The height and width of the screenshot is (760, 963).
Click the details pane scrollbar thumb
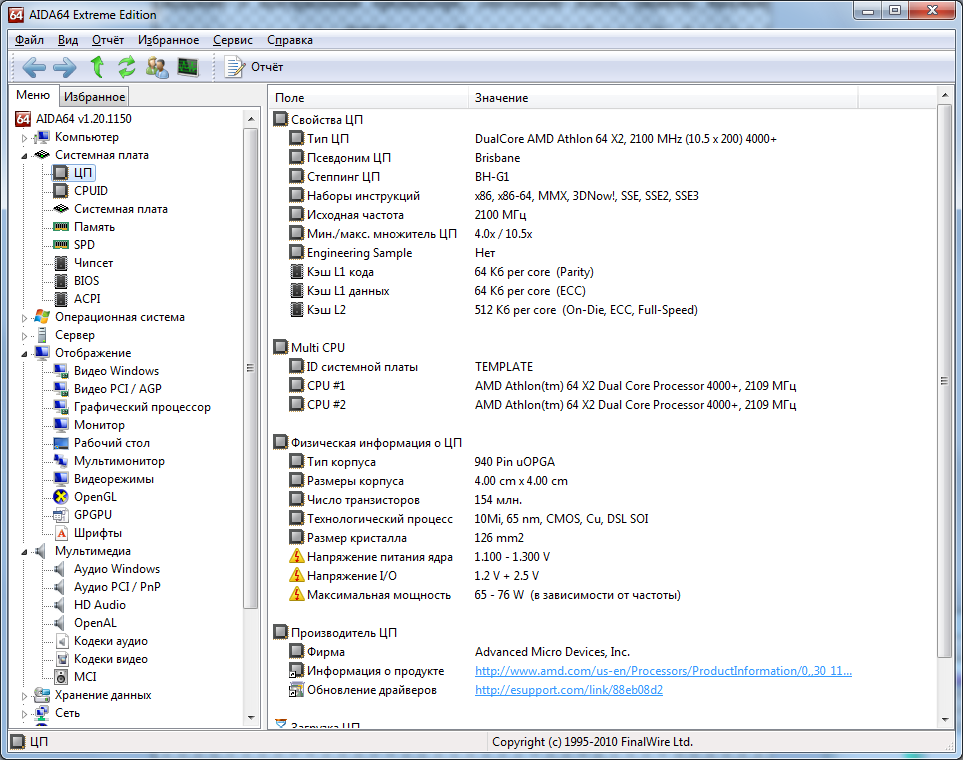pyautogui.click(x=945, y=381)
